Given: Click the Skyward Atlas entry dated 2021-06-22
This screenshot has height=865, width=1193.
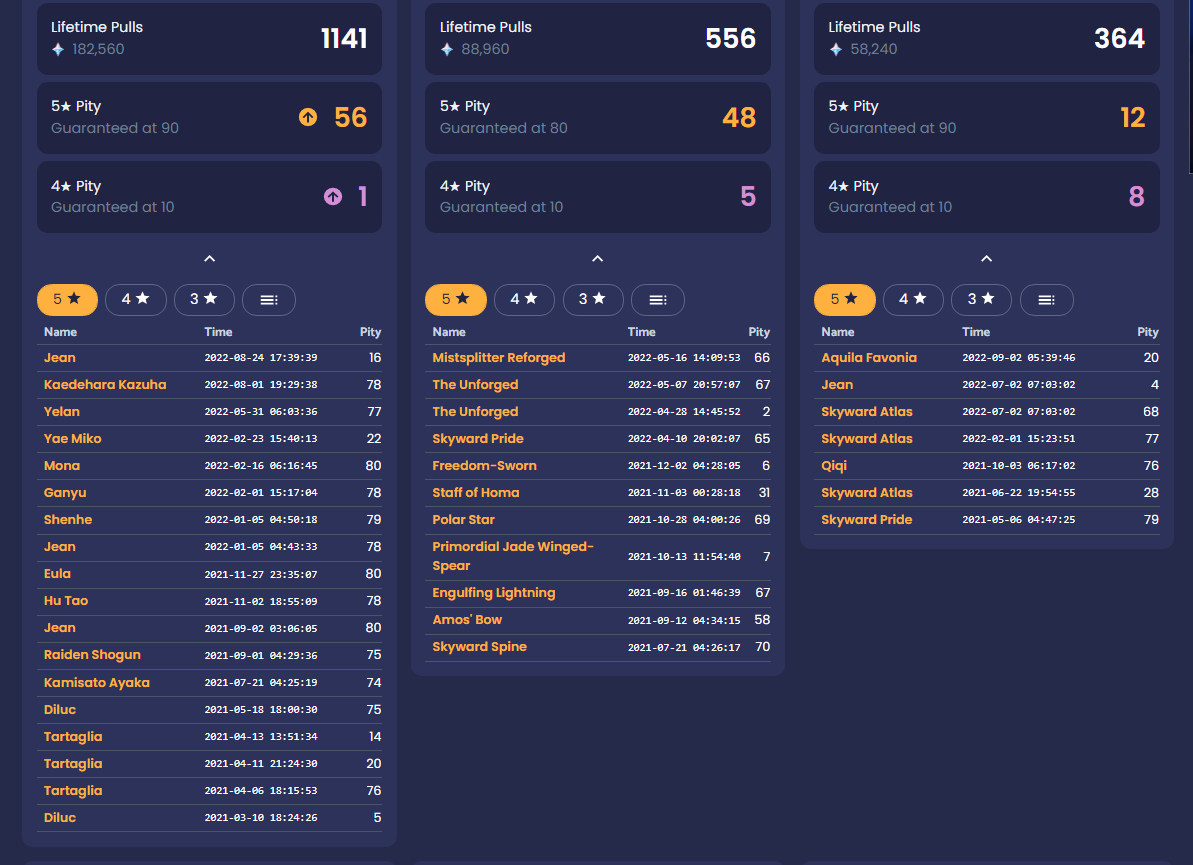Looking at the screenshot, I should coord(987,493).
